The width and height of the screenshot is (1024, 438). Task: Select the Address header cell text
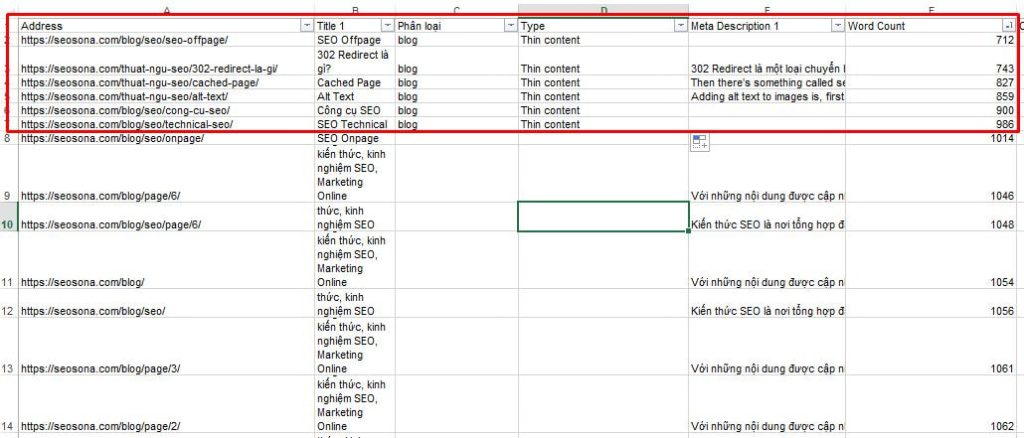(x=42, y=26)
